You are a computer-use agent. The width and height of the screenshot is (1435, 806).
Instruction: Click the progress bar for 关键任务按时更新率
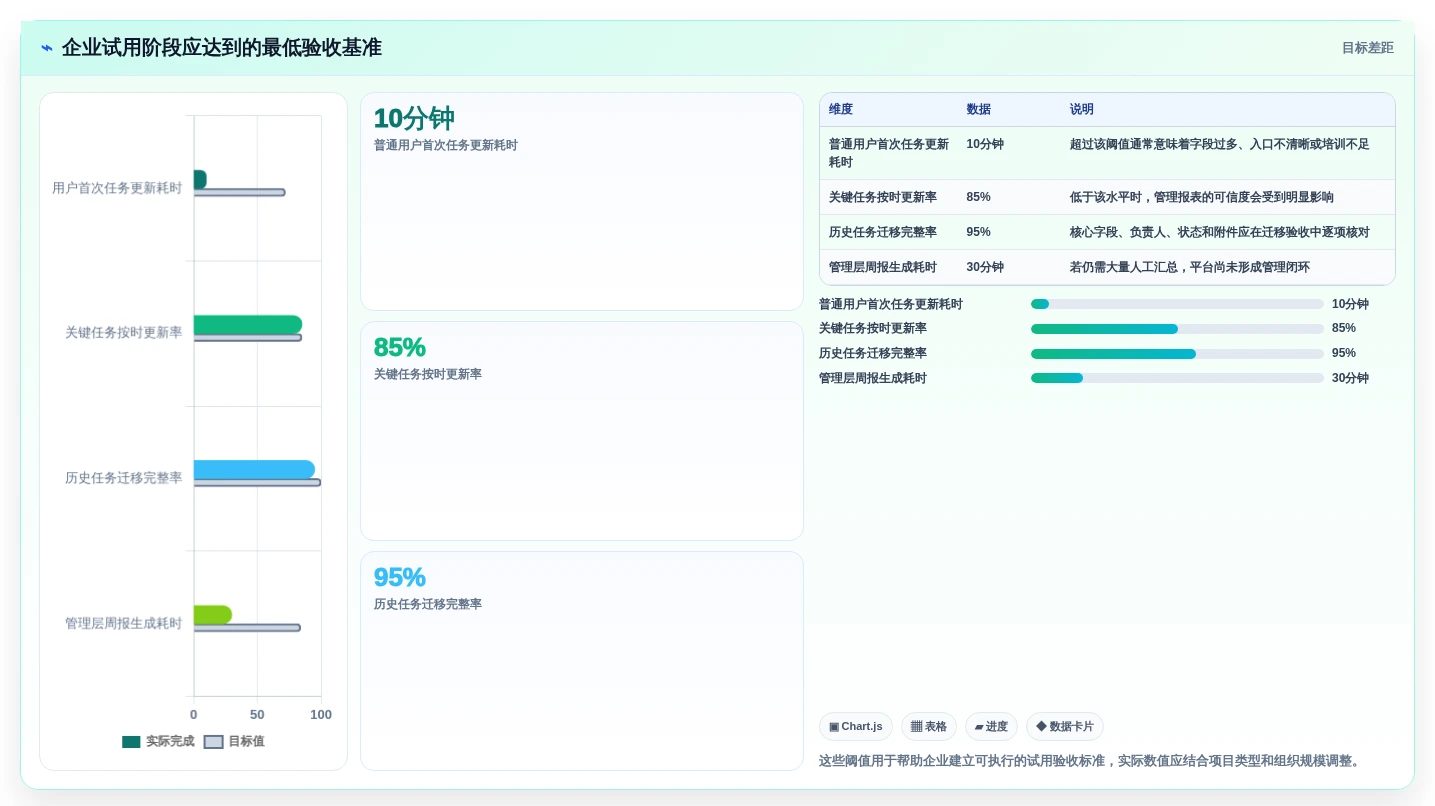click(x=1177, y=329)
